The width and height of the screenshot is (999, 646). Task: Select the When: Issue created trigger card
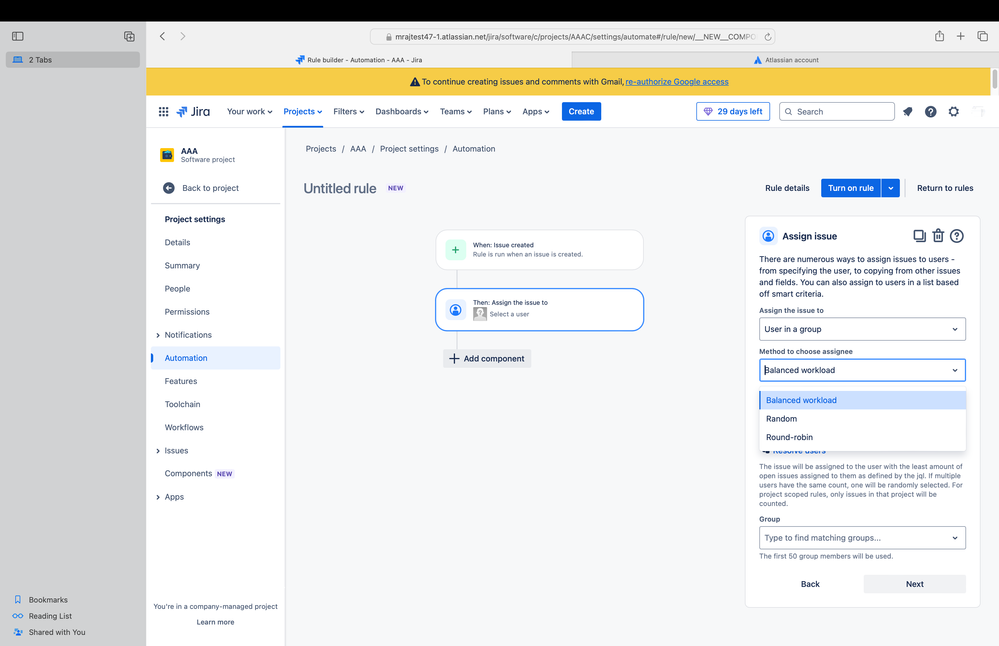[540, 250]
